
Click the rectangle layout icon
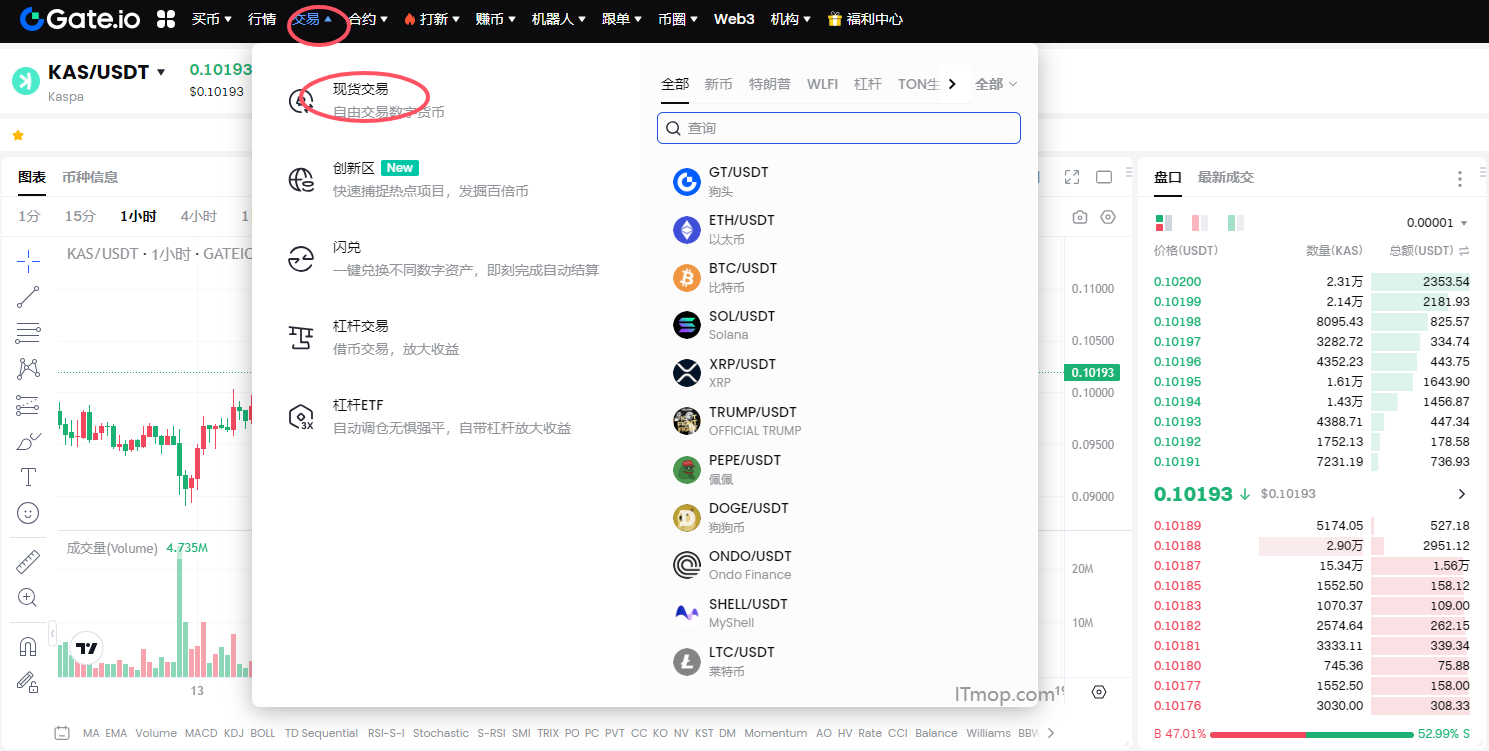tap(1104, 177)
